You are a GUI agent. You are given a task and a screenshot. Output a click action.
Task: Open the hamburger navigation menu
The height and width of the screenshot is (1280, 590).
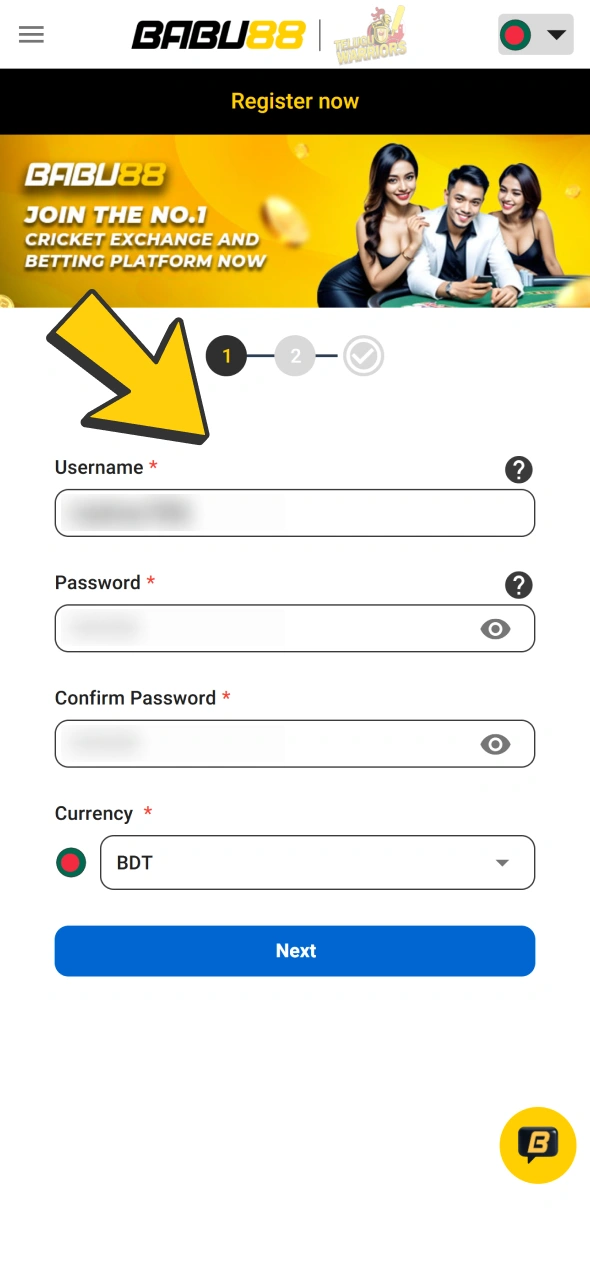(31, 35)
